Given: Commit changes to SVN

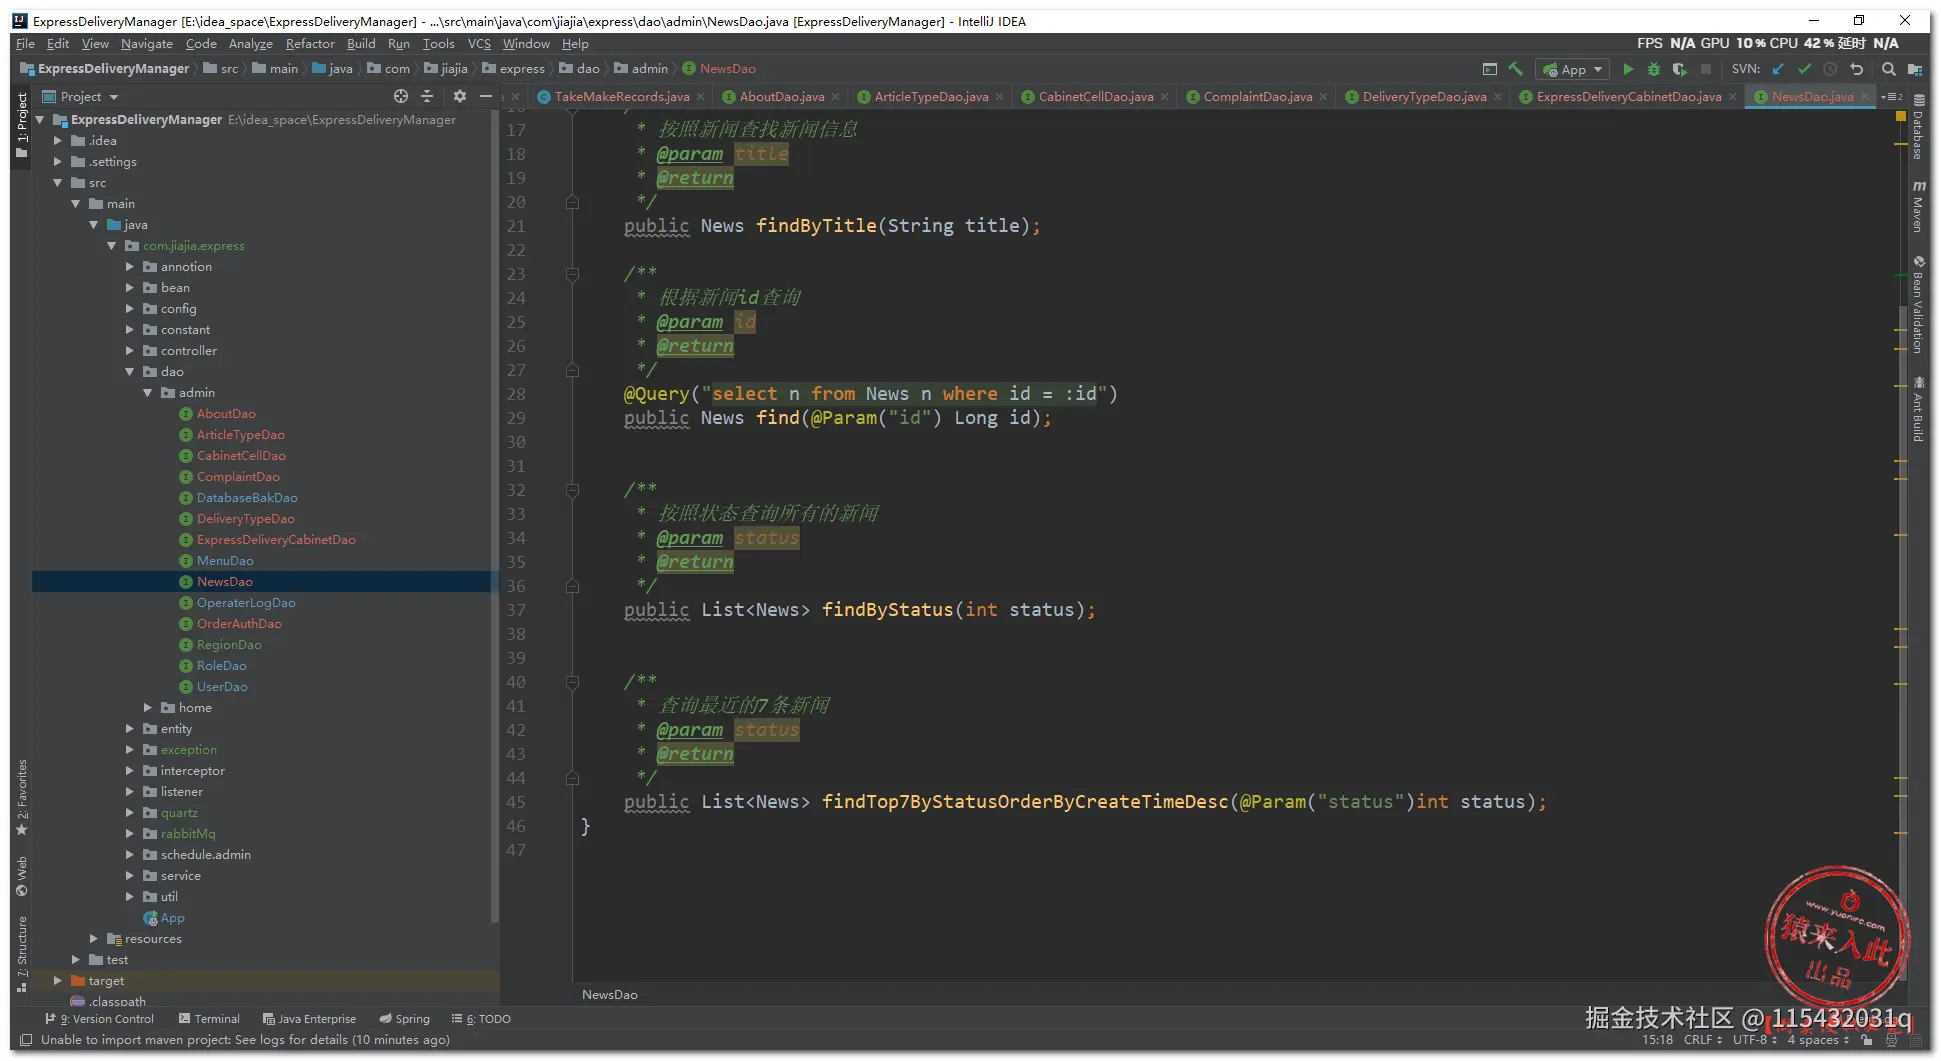Looking at the screenshot, I should (1804, 69).
